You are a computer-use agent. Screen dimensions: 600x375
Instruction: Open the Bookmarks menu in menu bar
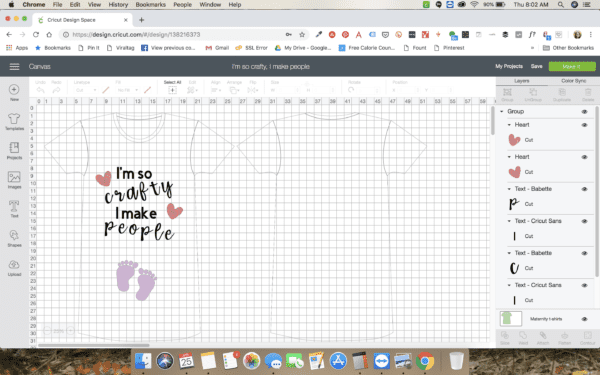150,5
